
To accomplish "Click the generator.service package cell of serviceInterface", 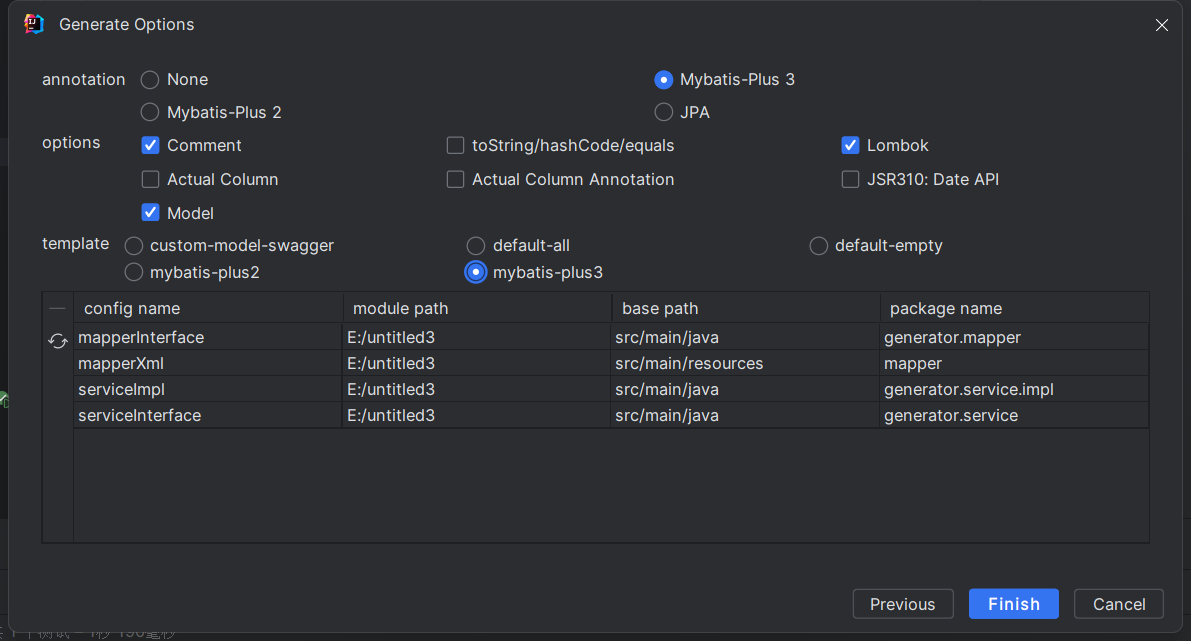I will click(x=1014, y=415).
